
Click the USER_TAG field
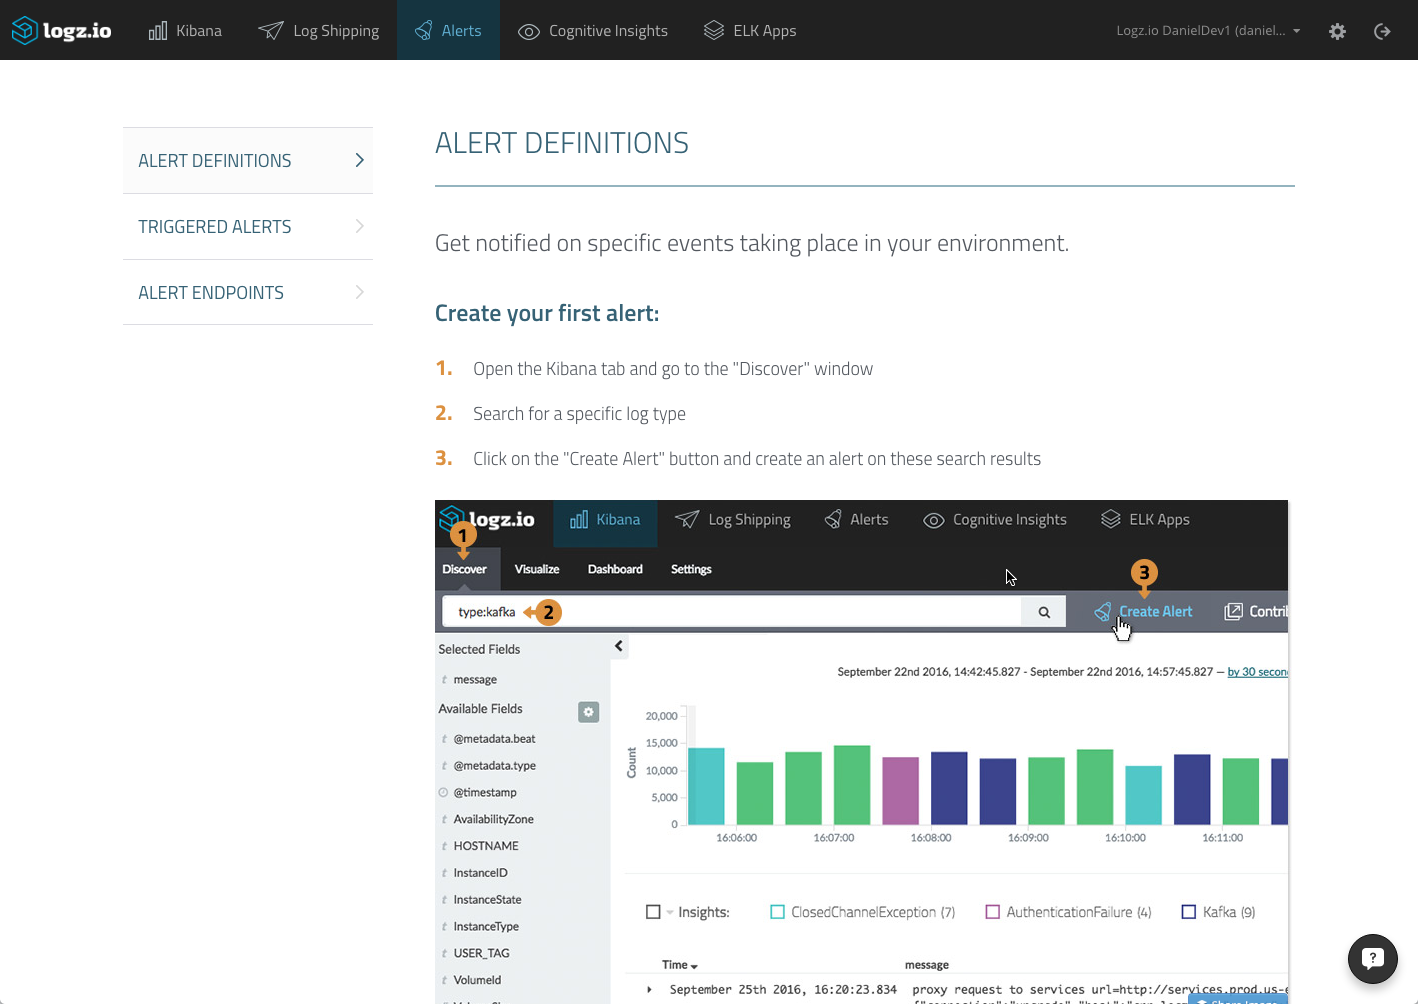click(481, 954)
